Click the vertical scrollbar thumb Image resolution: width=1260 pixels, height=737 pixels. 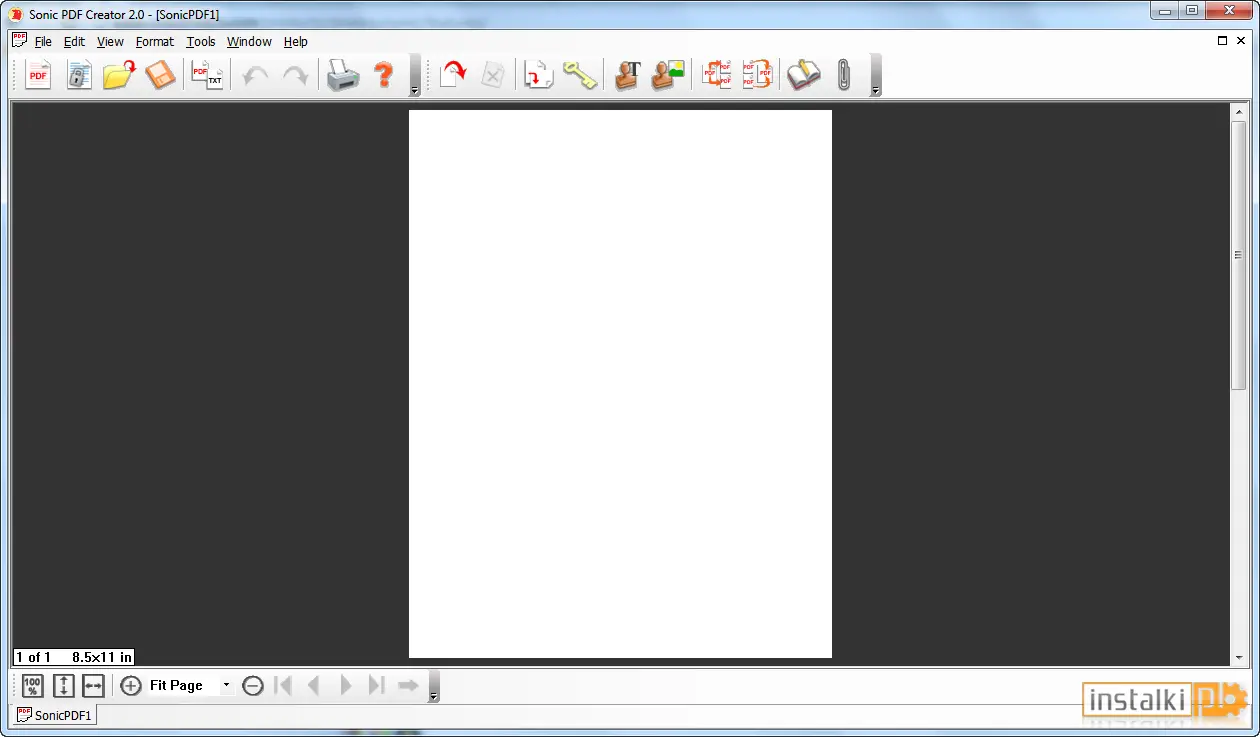coord(1239,255)
